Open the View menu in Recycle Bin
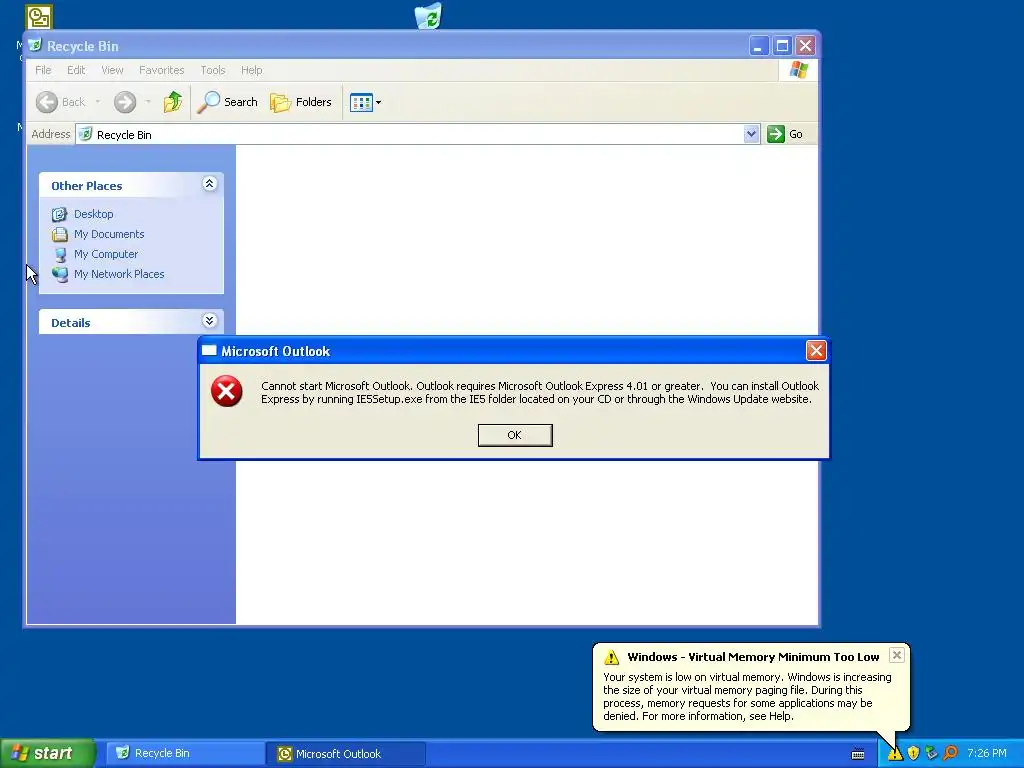1024x768 pixels. pyautogui.click(x=112, y=70)
